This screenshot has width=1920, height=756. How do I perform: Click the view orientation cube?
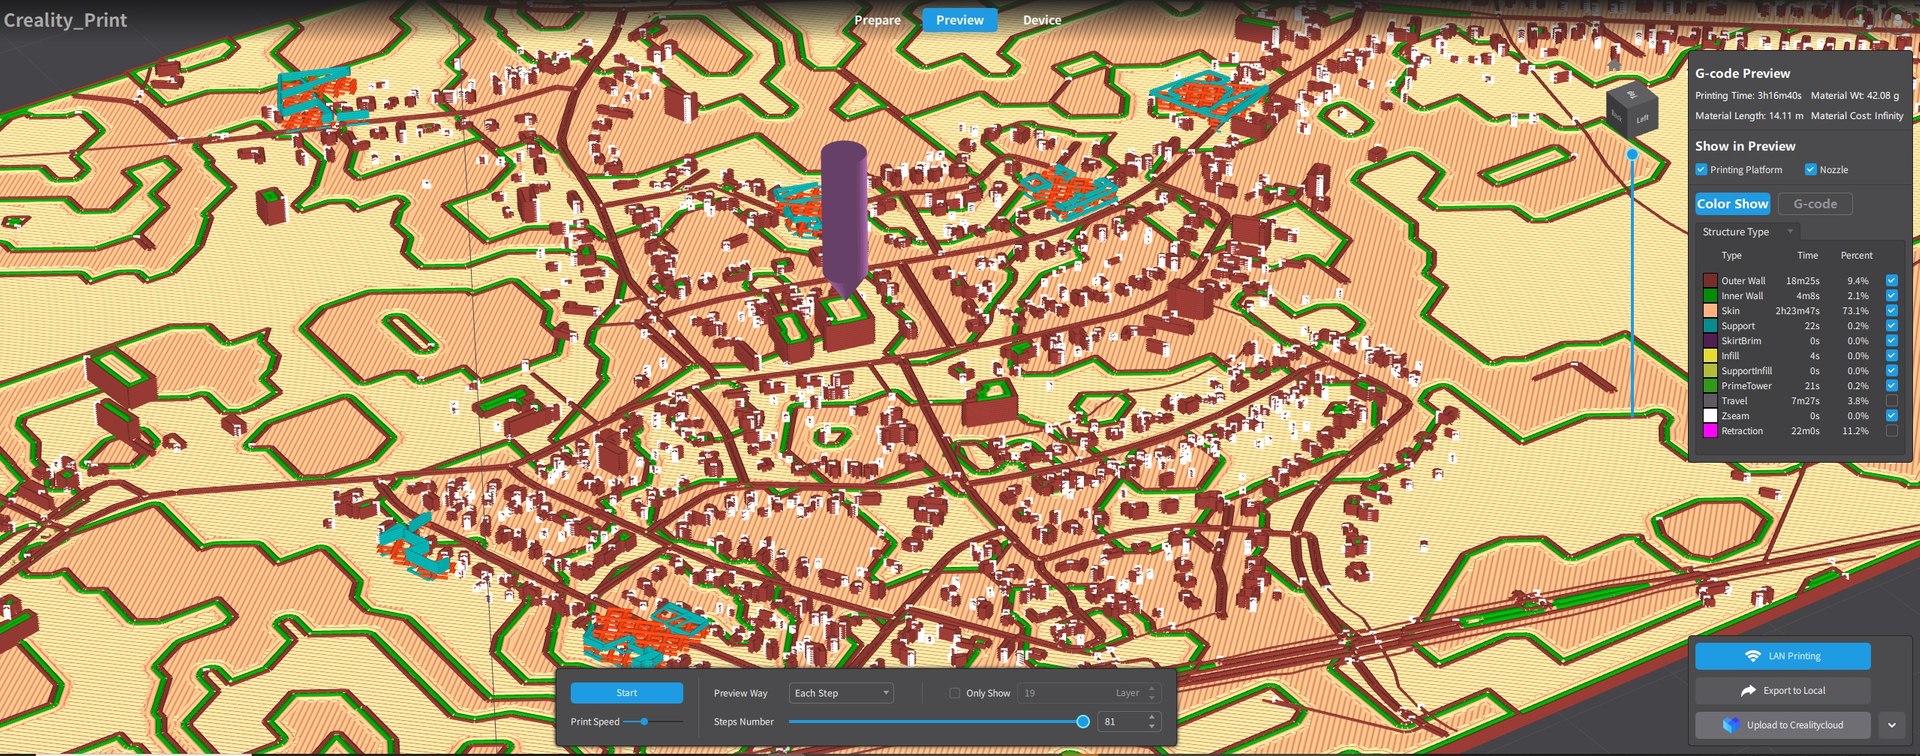(x=1632, y=109)
